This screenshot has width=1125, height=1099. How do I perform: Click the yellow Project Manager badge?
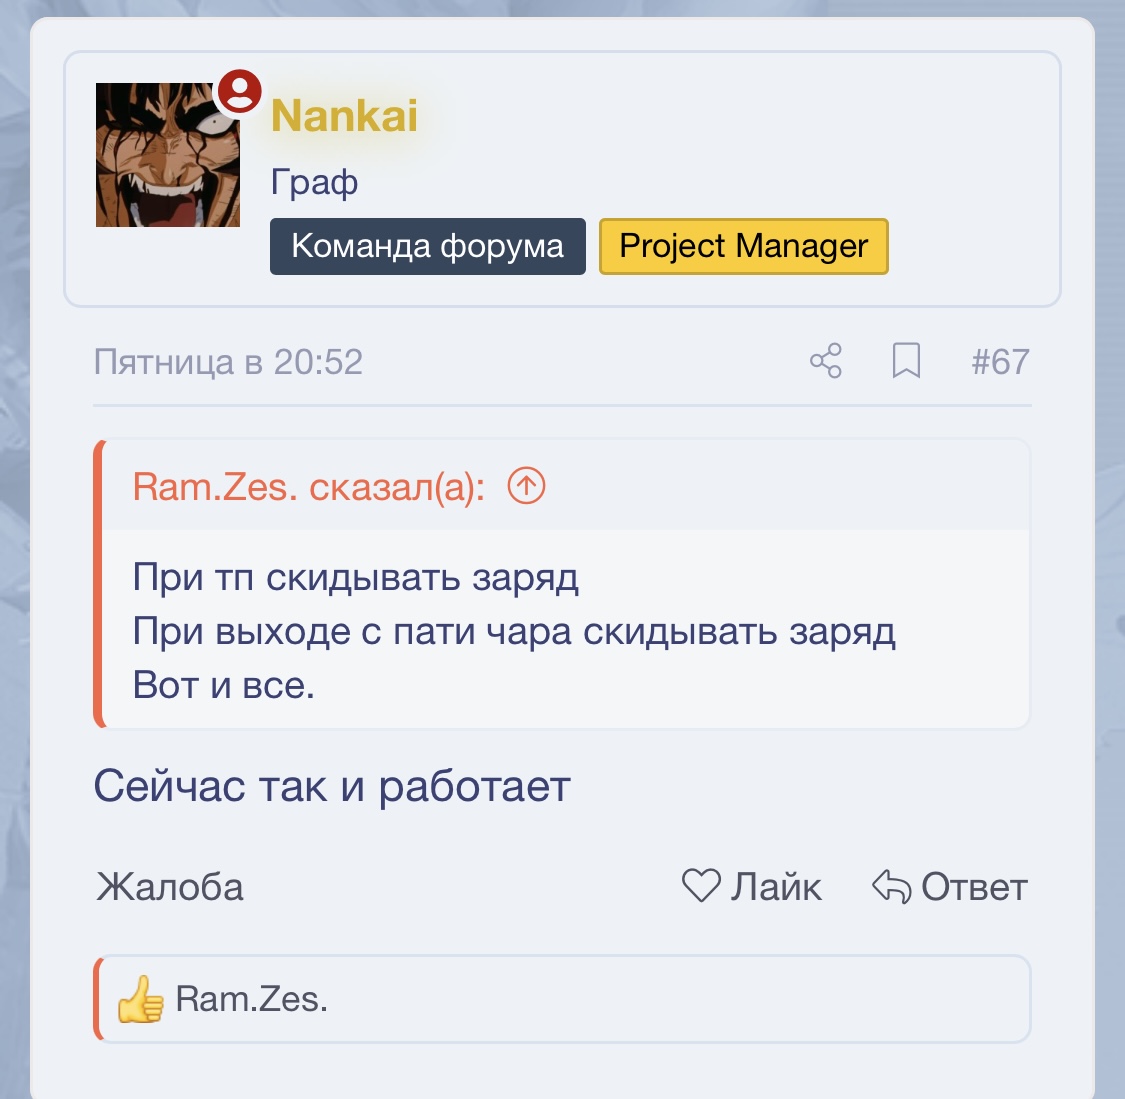[x=744, y=246]
